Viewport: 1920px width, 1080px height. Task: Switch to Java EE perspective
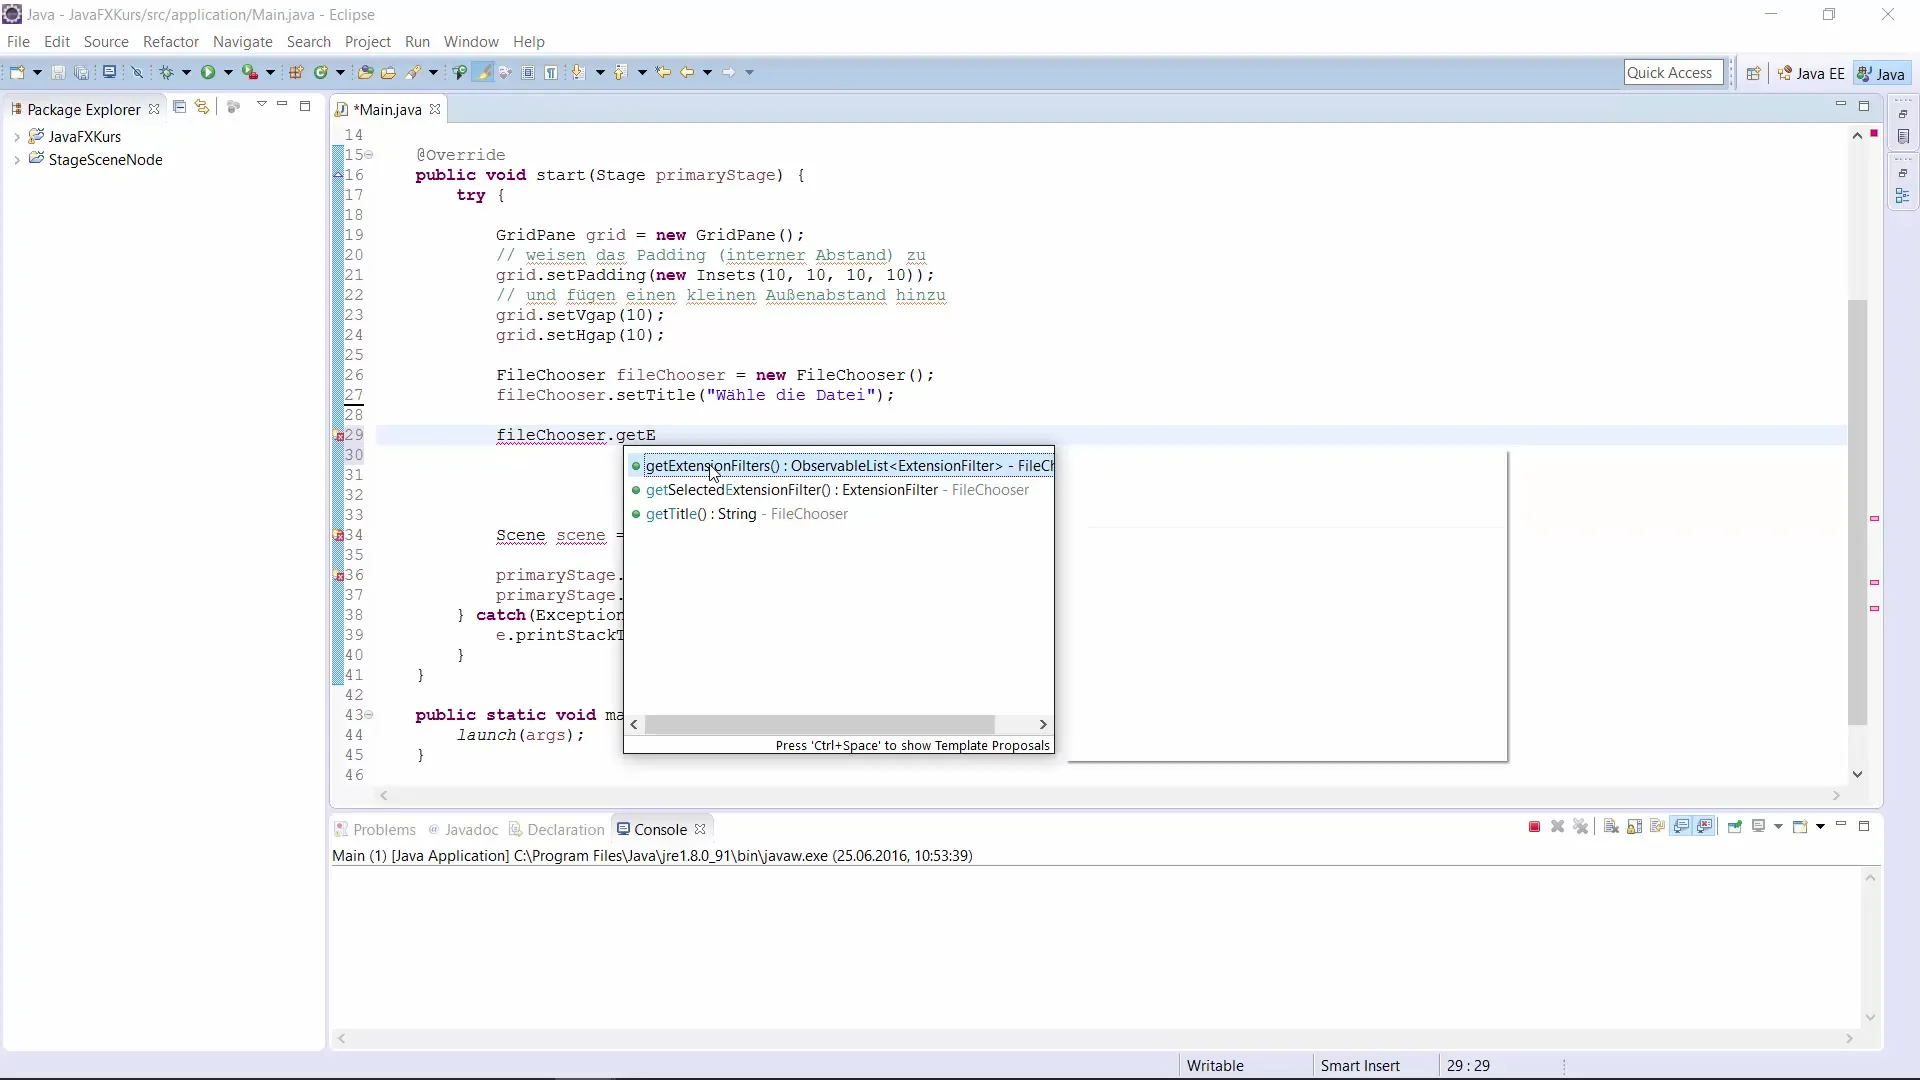[x=1811, y=74]
